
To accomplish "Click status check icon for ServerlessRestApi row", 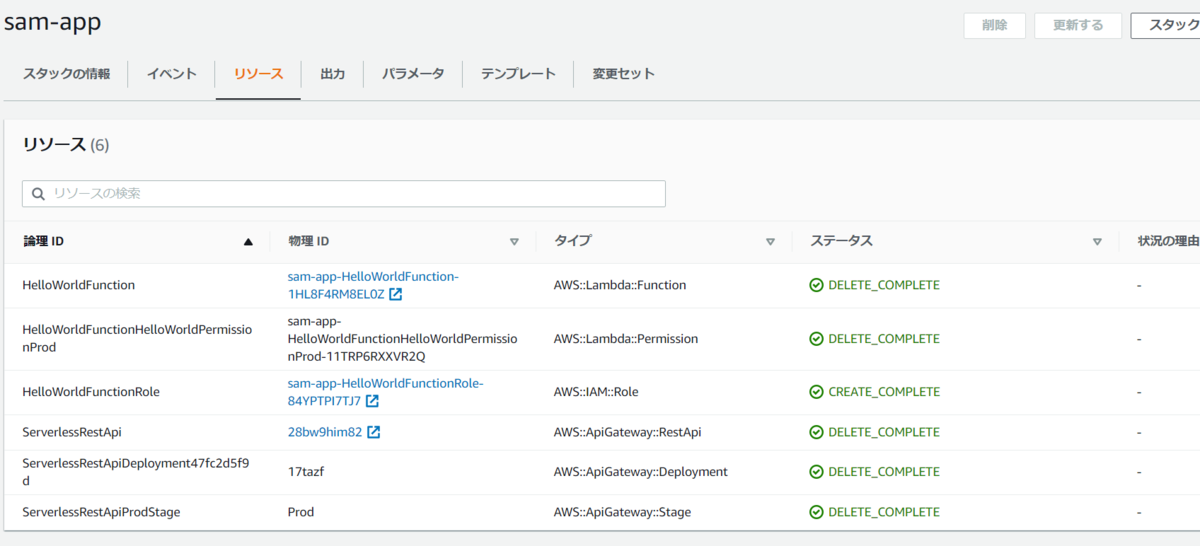I will point(816,432).
